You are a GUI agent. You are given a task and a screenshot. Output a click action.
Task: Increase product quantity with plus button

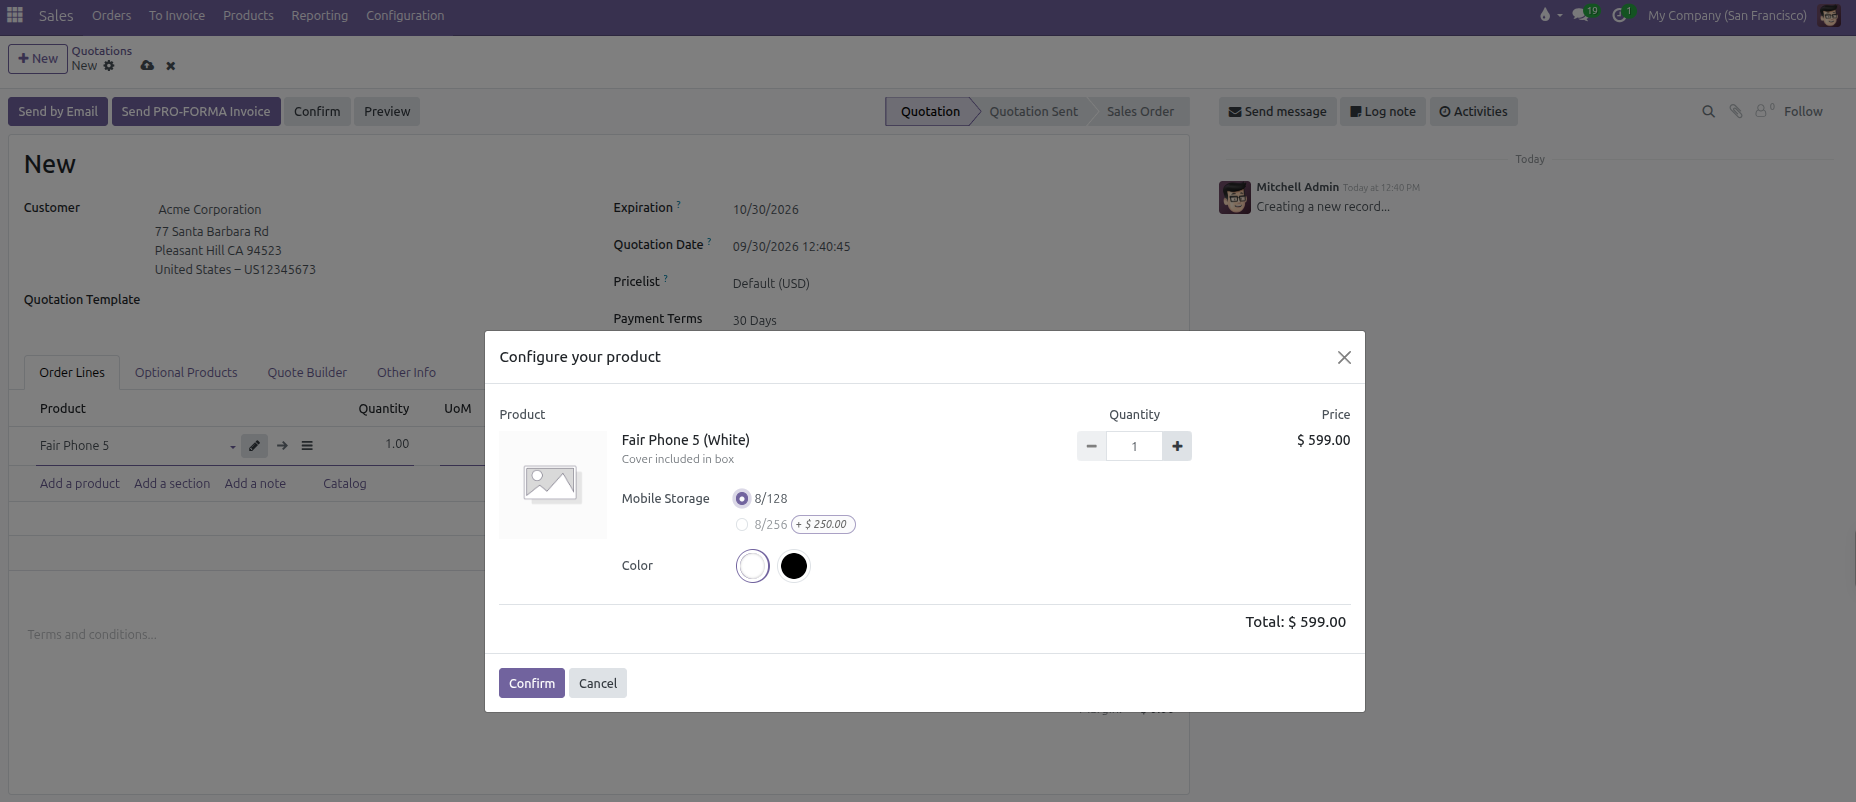click(1177, 446)
